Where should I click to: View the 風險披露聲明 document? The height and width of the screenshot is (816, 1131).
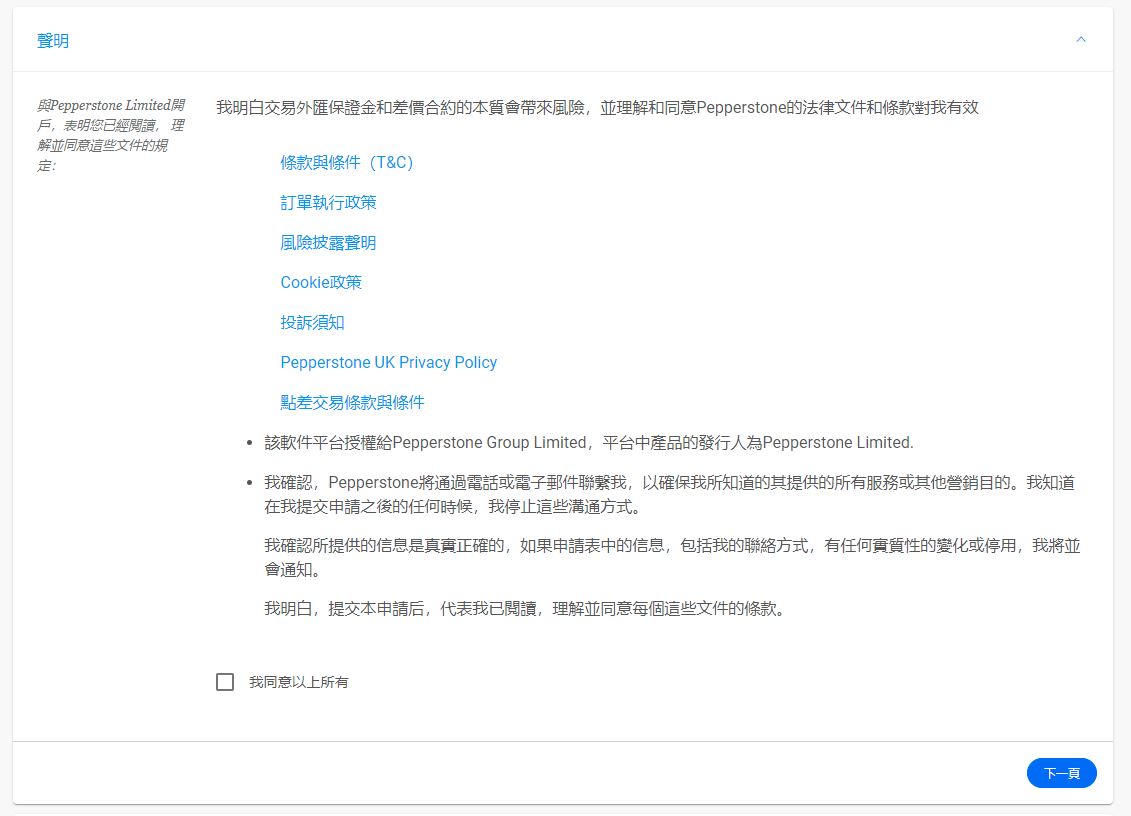(328, 242)
